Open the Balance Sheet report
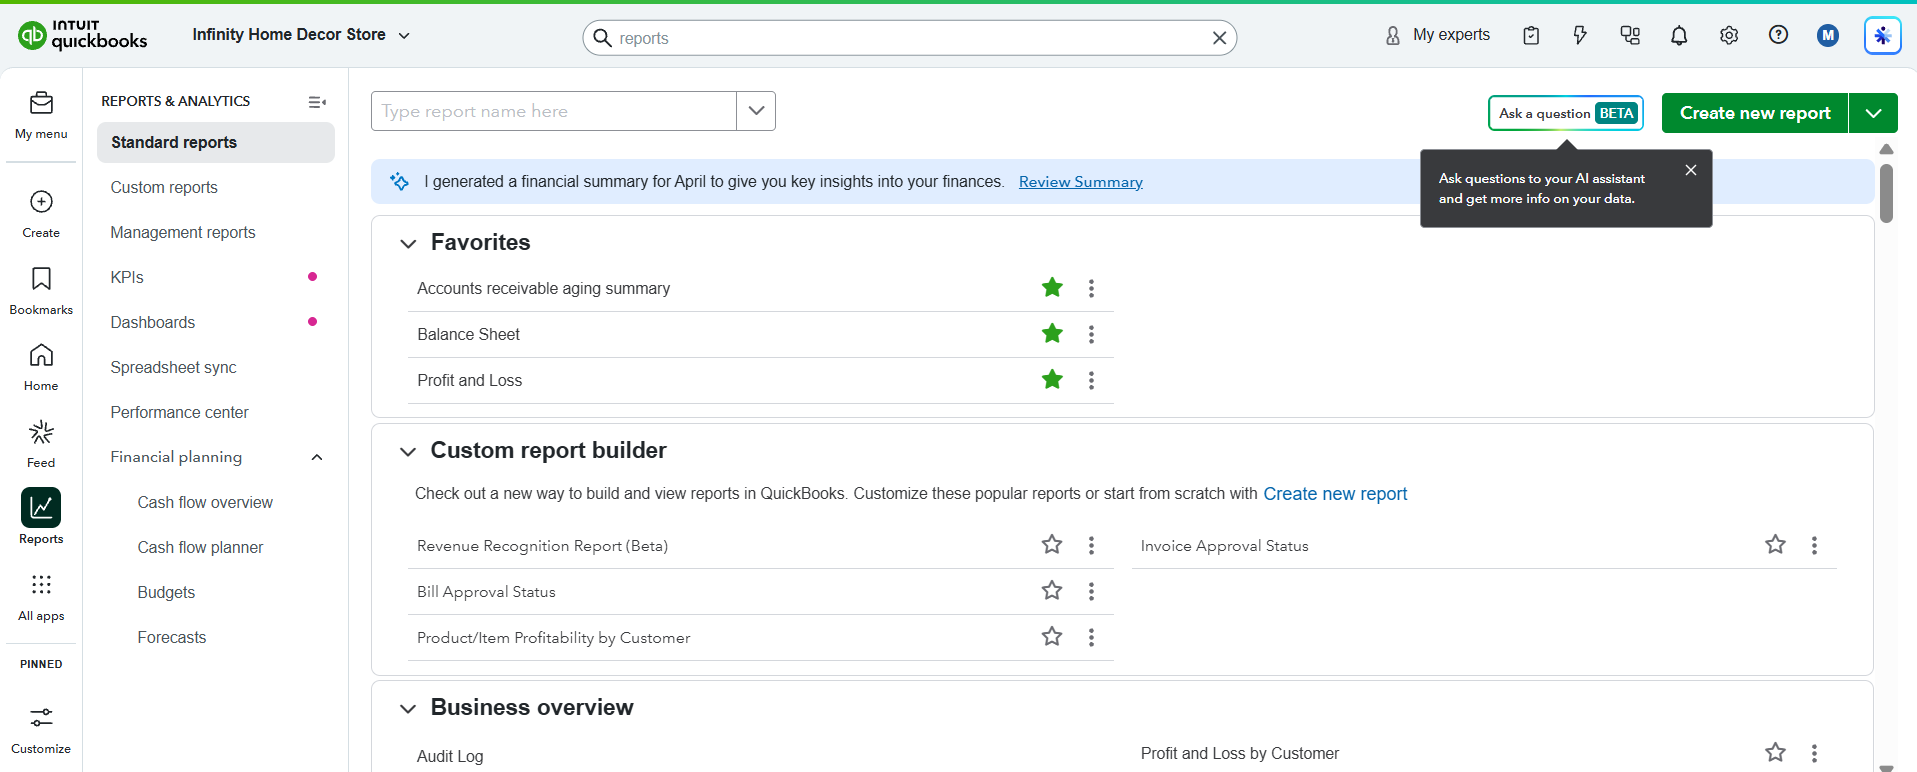 pyautogui.click(x=468, y=334)
